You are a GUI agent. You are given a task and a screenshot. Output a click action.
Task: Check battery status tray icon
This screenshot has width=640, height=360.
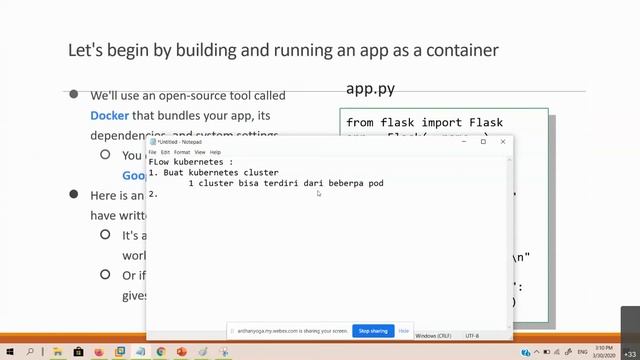[547, 352]
